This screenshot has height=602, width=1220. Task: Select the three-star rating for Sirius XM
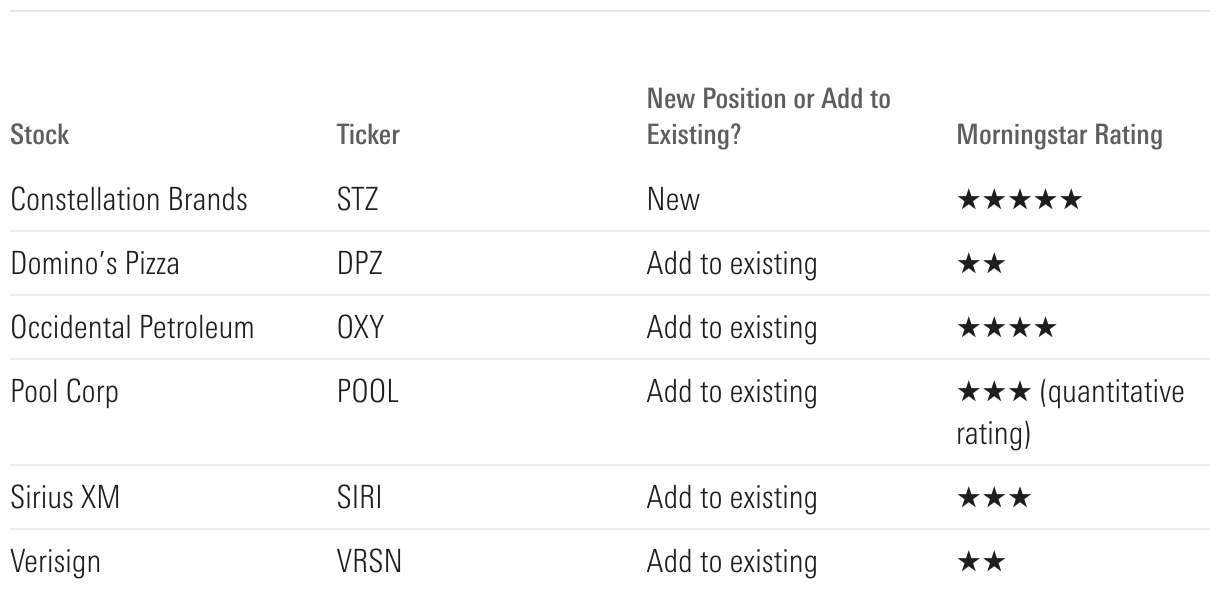(x=993, y=498)
